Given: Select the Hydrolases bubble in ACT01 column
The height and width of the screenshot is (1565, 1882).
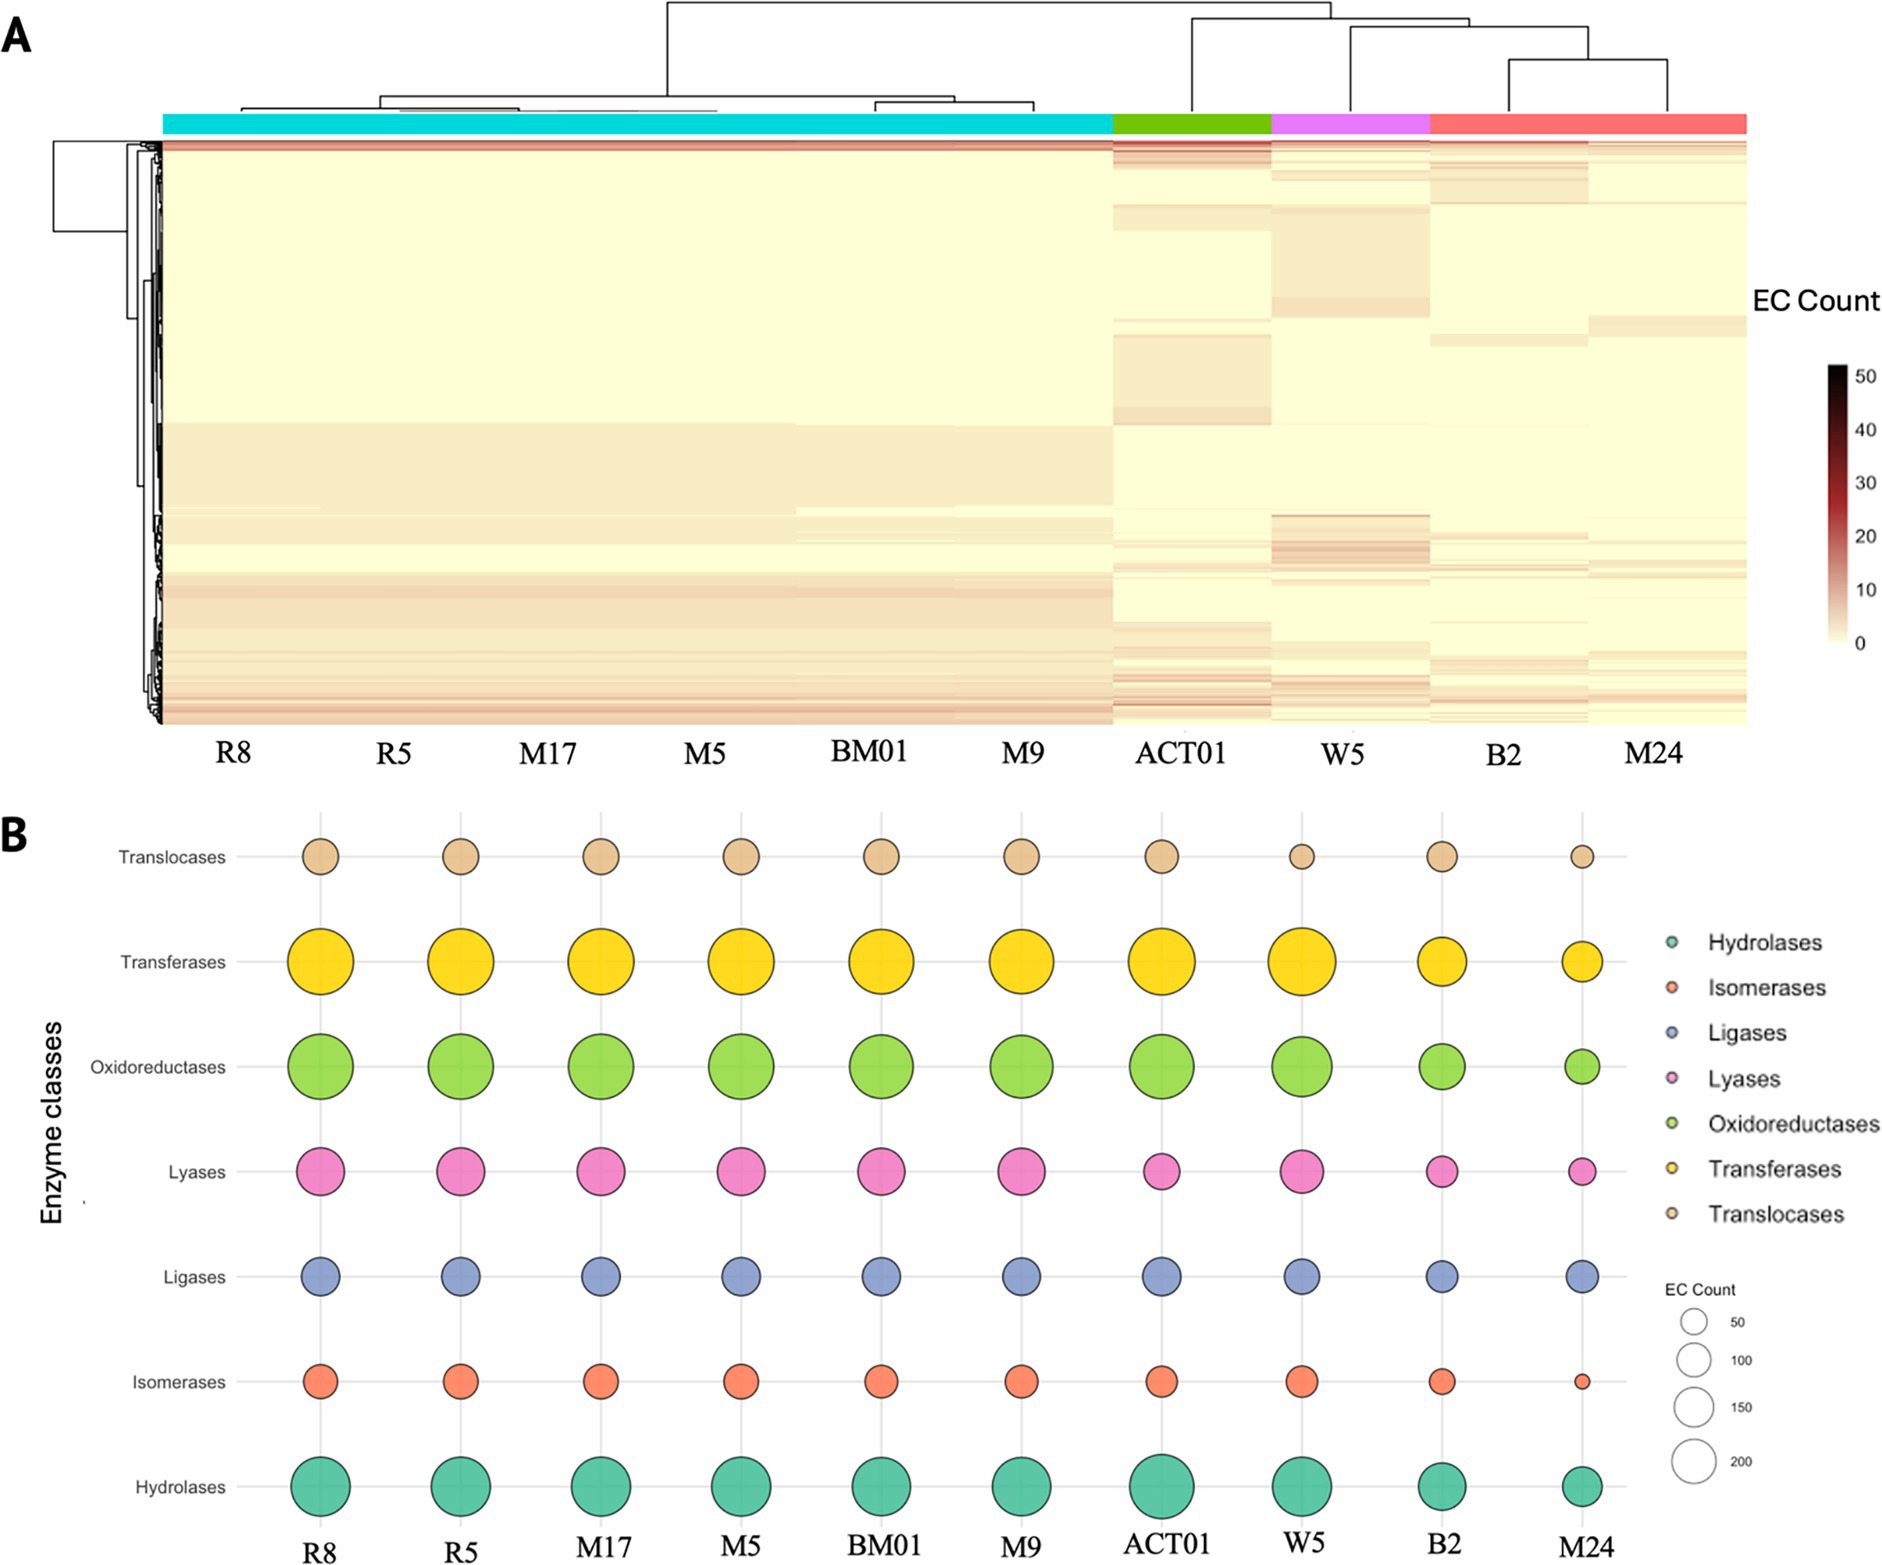Looking at the screenshot, I should point(1161,1487).
